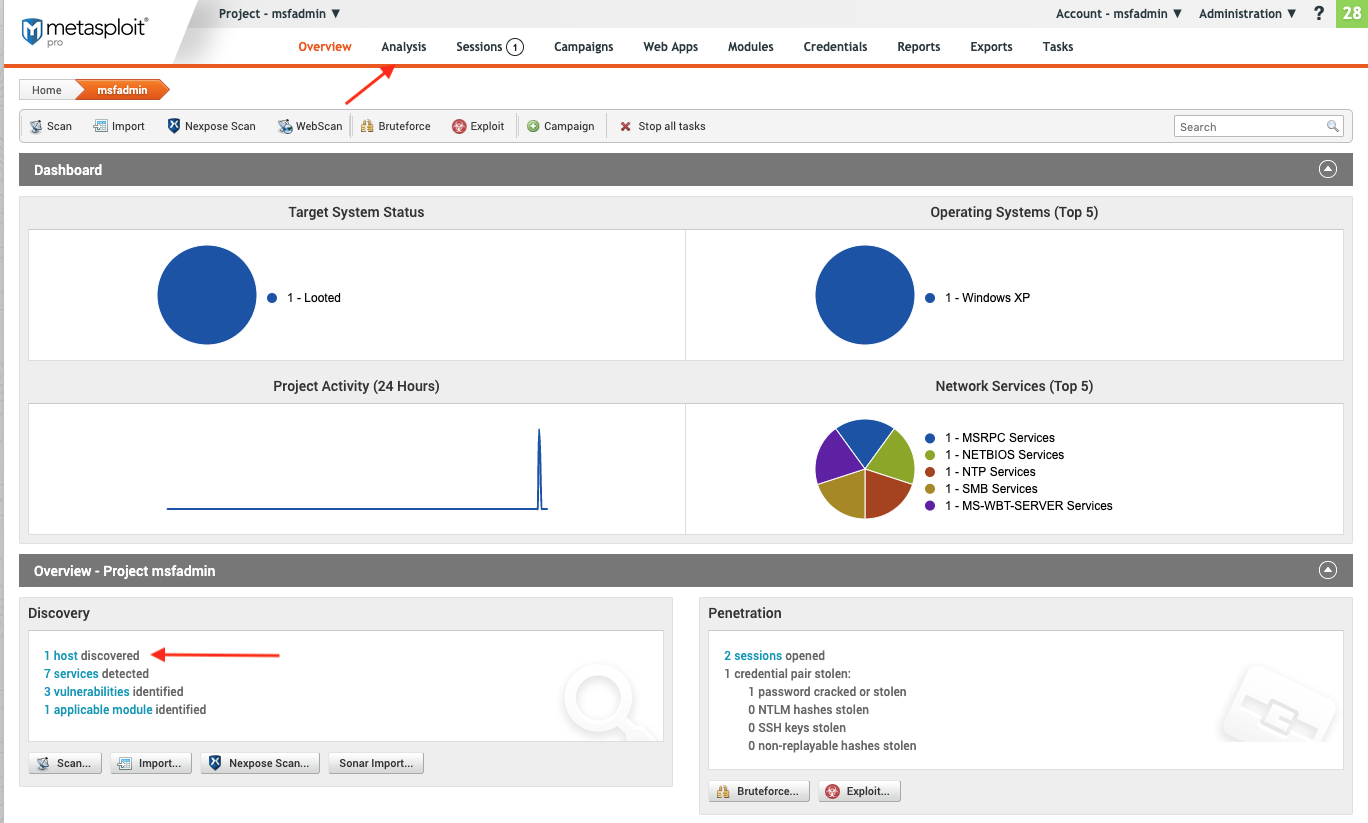This screenshot has width=1368, height=823.
Task: Click the SMB Services legend swatch
Action: [930, 489]
